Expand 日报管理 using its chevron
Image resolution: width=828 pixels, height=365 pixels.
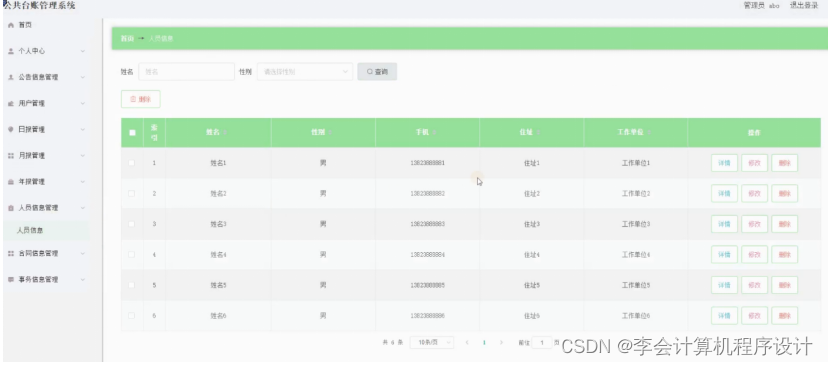[x=83, y=129]
